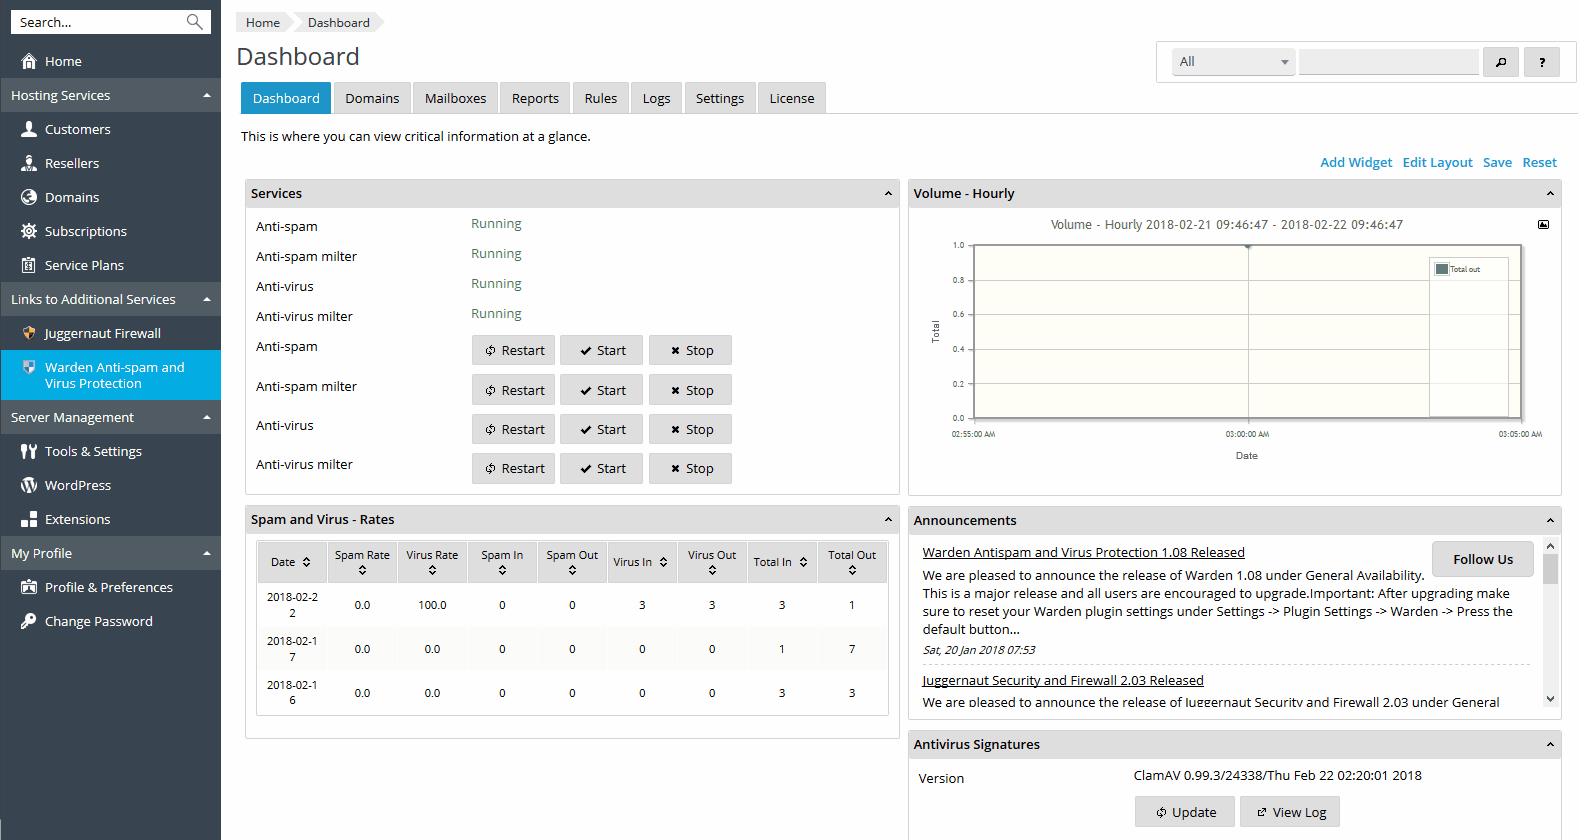Open the All filter dropdown
The image size is (1580, 840).
1234,62
